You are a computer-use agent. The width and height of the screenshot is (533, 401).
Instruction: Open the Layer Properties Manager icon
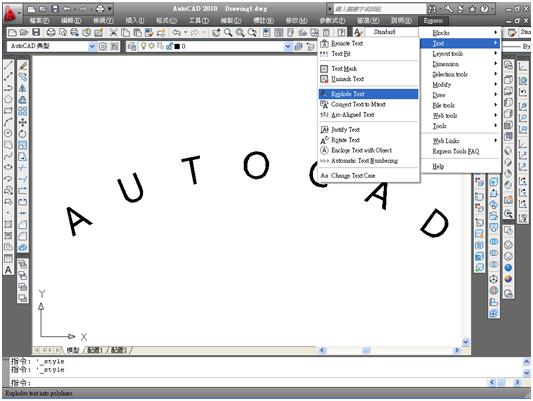pyautogui.click(x=132, y=47)
